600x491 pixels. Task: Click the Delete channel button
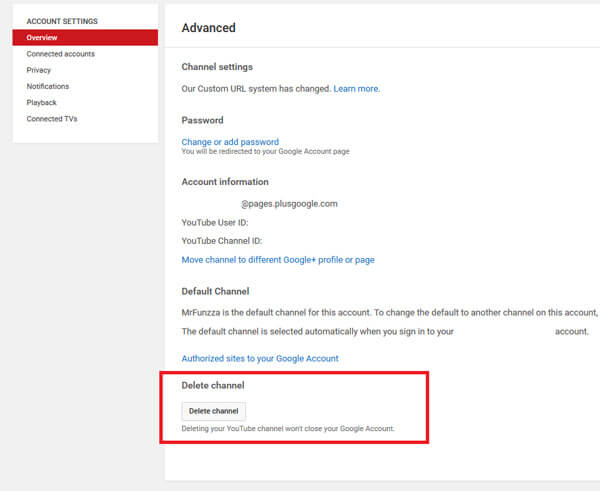click(x=214, y=411)
